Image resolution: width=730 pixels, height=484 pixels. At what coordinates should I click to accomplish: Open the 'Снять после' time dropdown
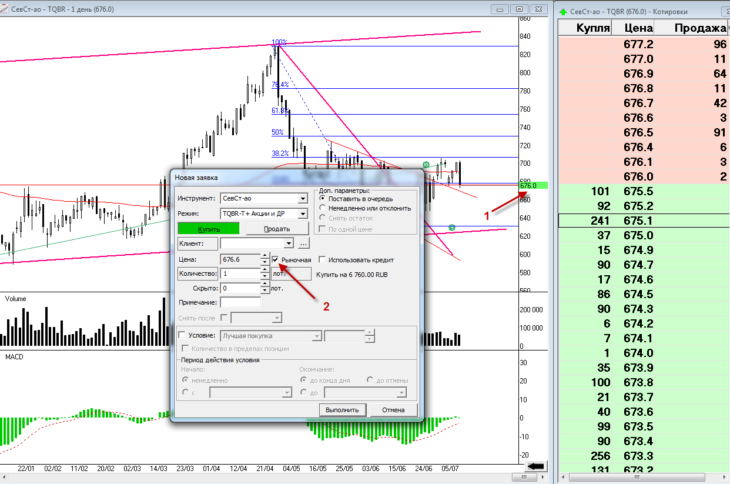[277, 318]
